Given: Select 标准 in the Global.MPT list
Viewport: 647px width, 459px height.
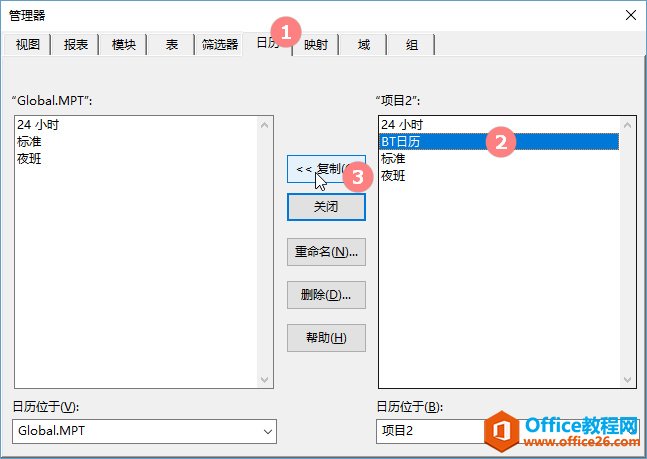Looking at the screenshot, I should (29, 142).
